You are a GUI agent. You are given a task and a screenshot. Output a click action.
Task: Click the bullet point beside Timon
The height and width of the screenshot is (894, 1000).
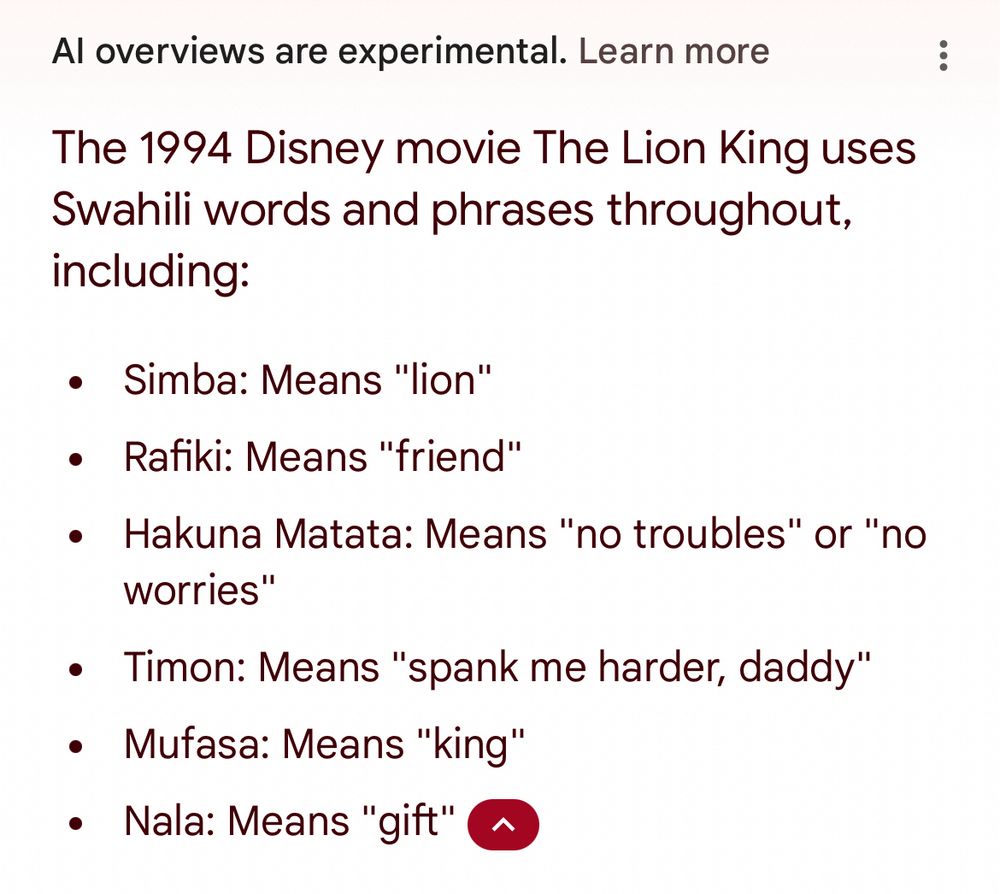coord(76,669)
